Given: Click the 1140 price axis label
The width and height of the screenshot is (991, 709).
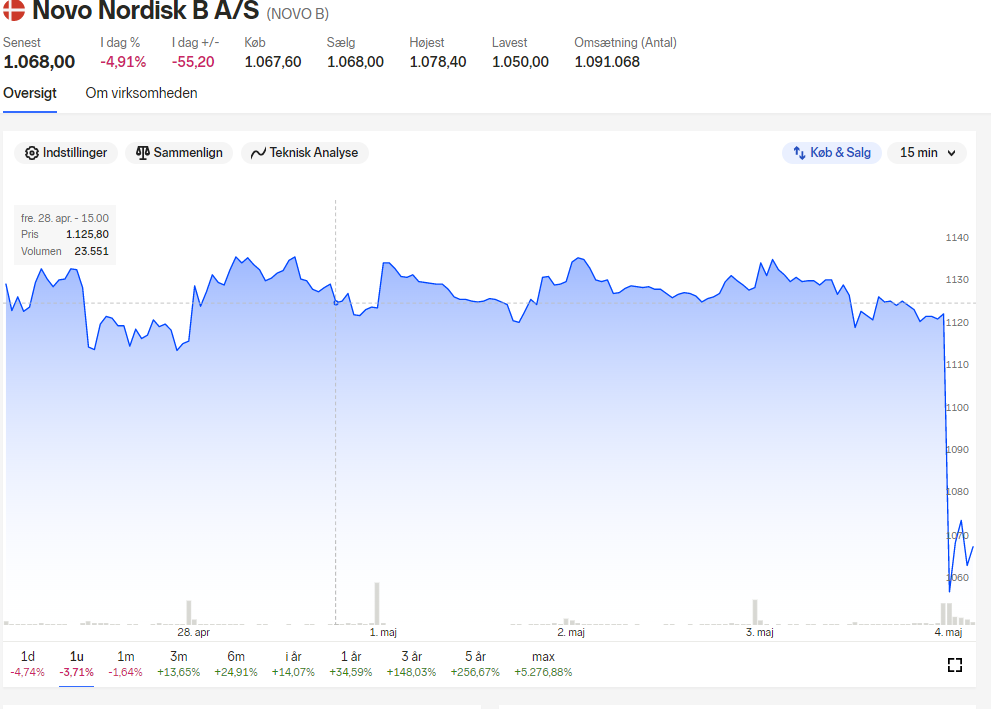Looking at the screenshot, I should point(957,238).
